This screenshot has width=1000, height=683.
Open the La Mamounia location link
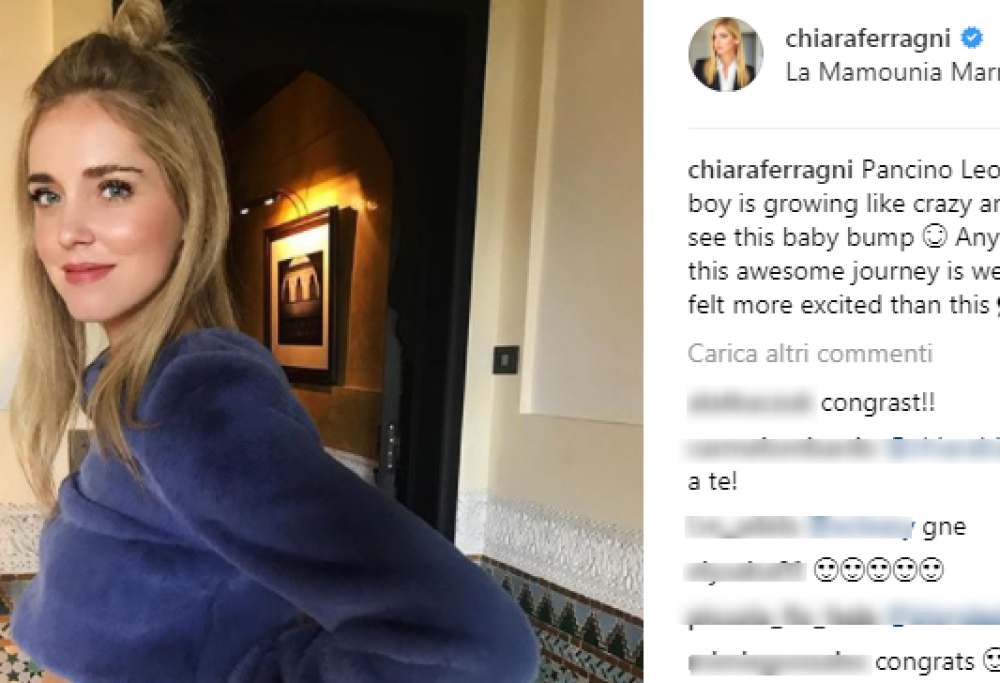893,72
